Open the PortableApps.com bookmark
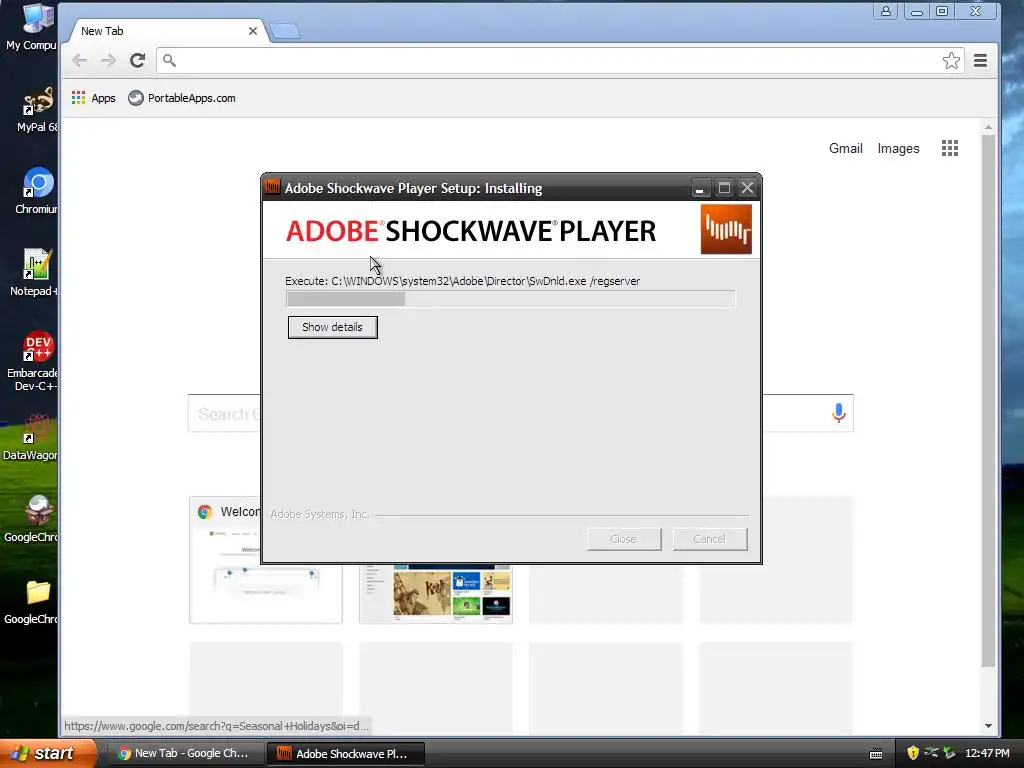 pos(182,98)
